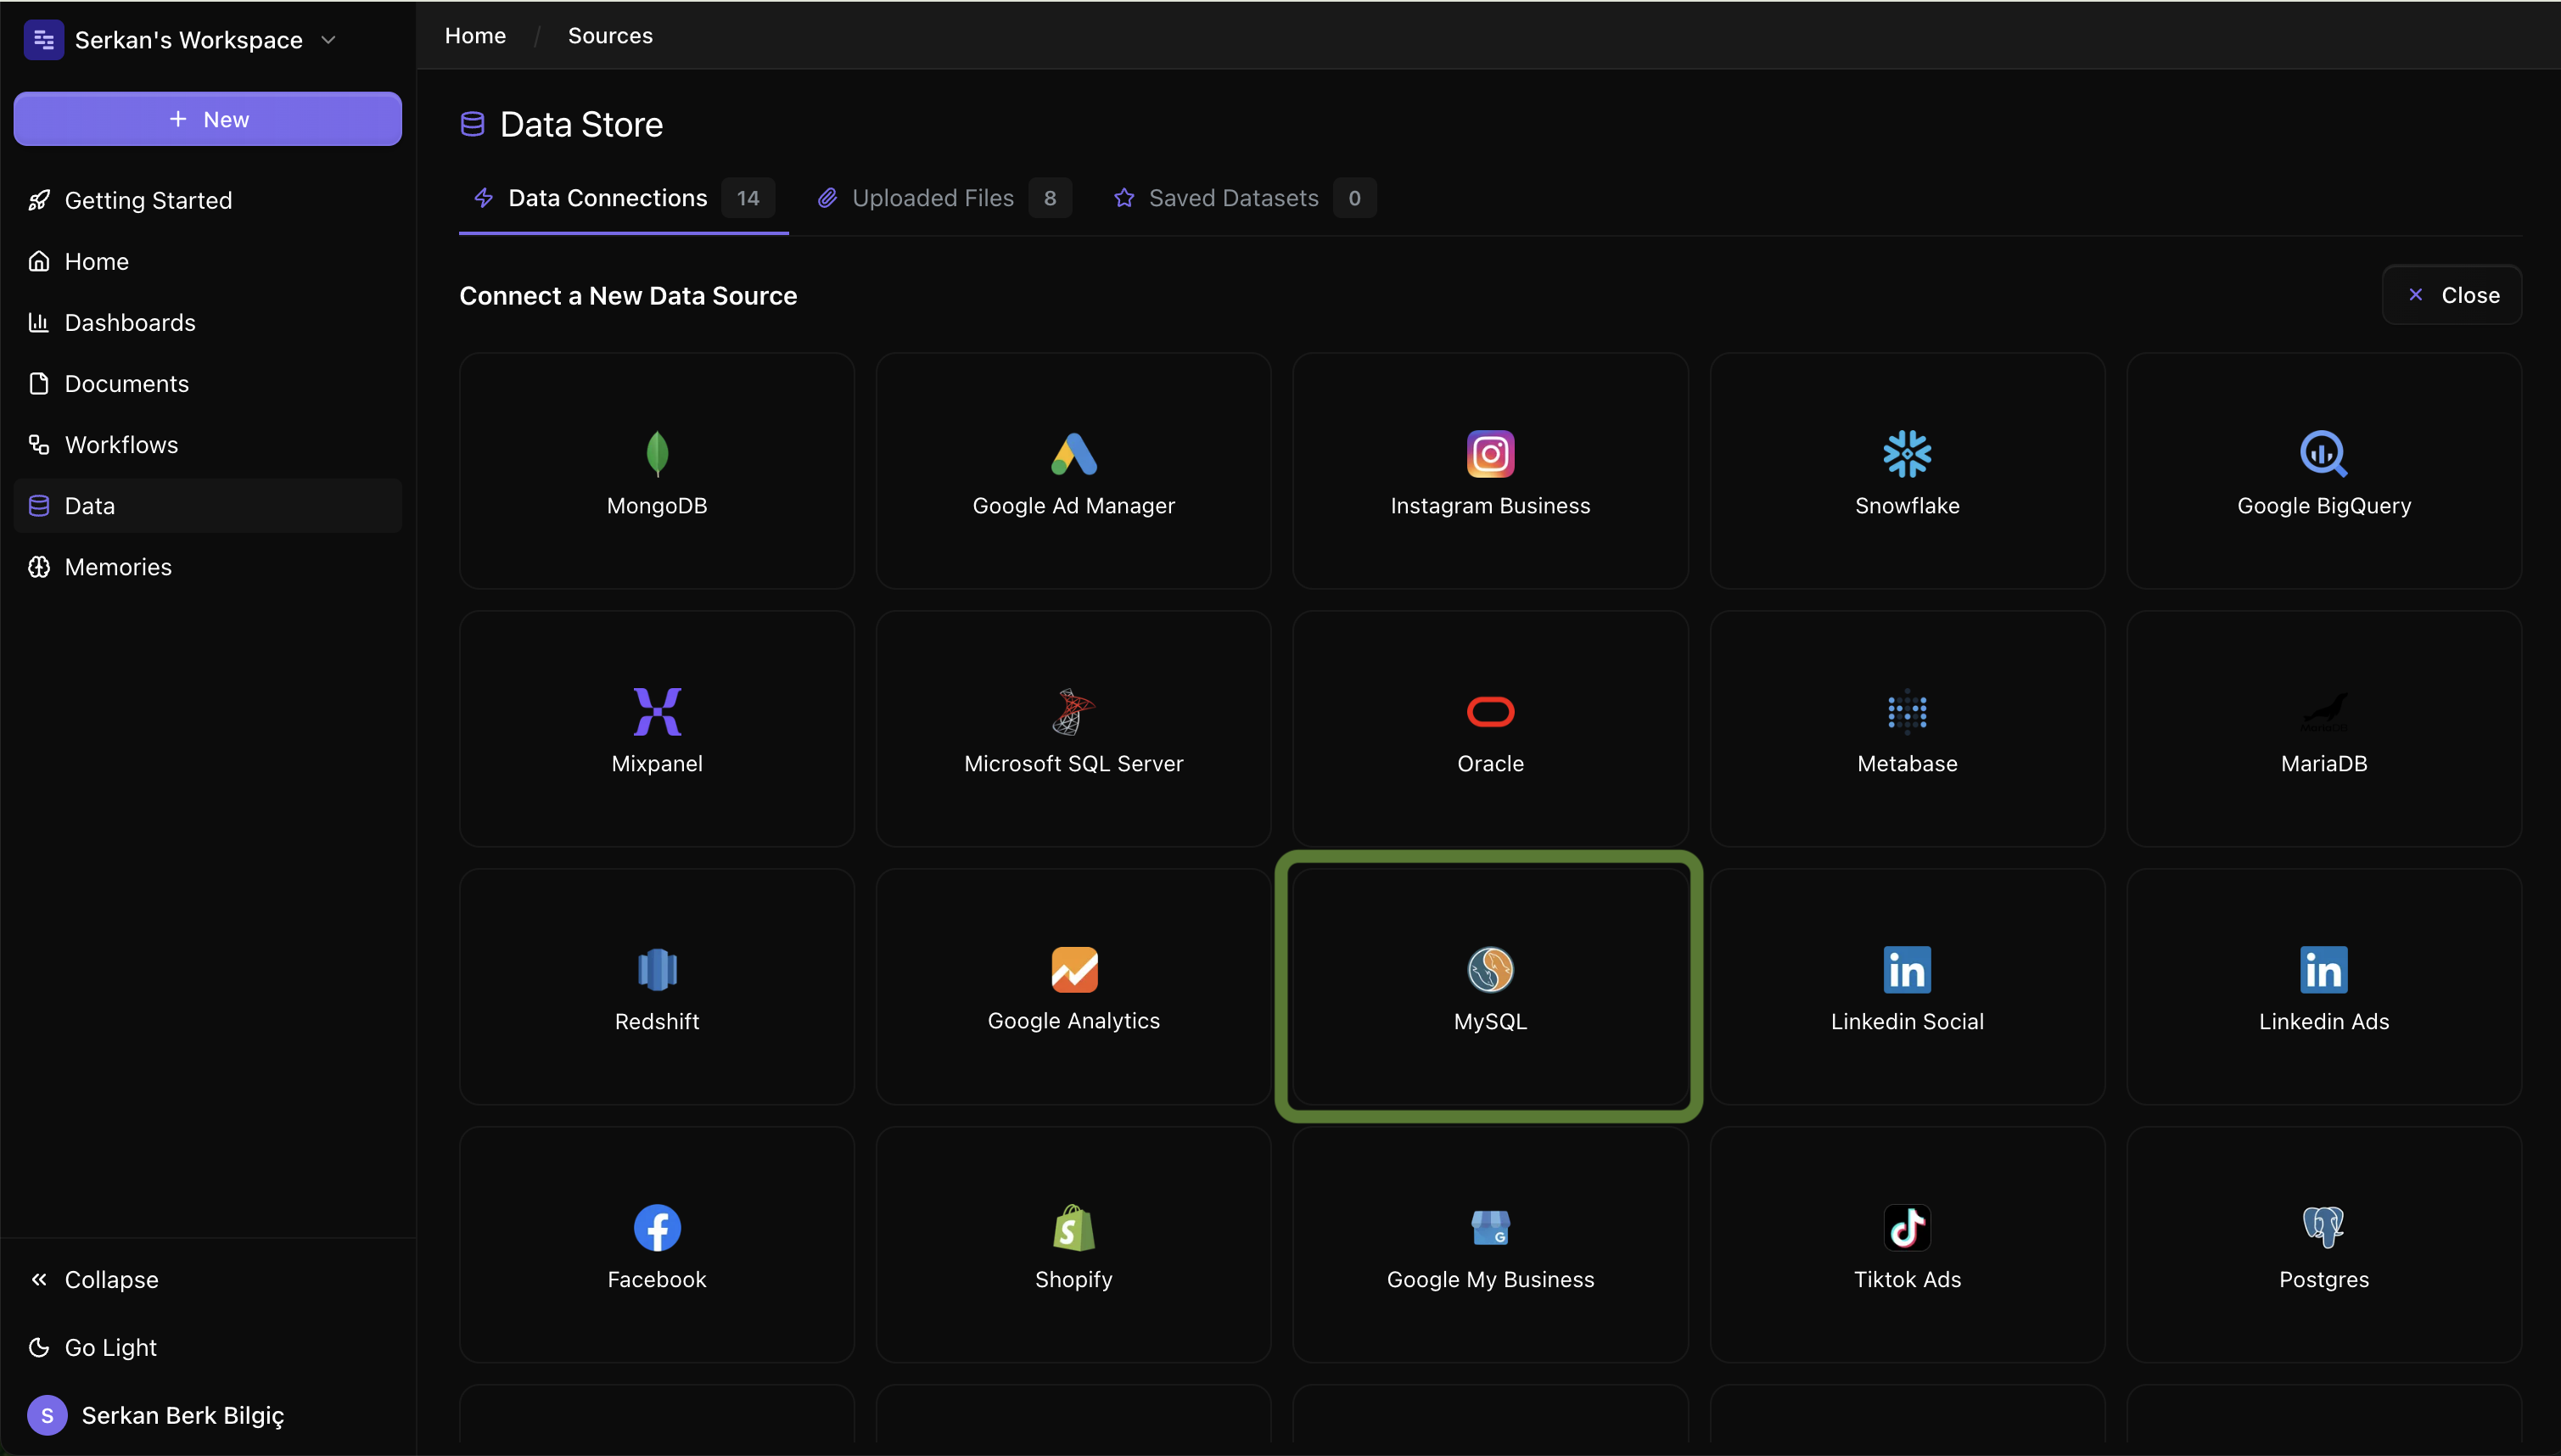Image resolution: width=2561 pixels, height=1456 pixels.
Task: Open Serkan Berk Bilgiç profile name
Action: (183, 1415)
